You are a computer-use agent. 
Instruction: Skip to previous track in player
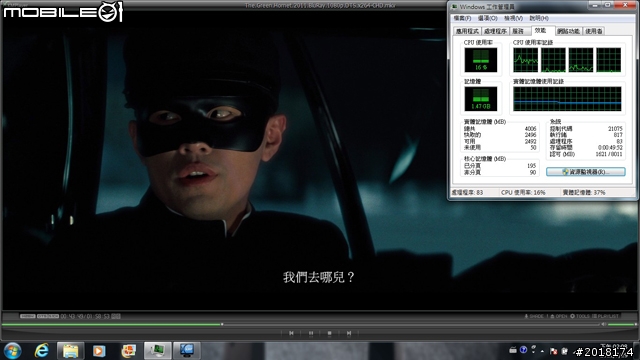pyautogui.click(x=291, y=333)
